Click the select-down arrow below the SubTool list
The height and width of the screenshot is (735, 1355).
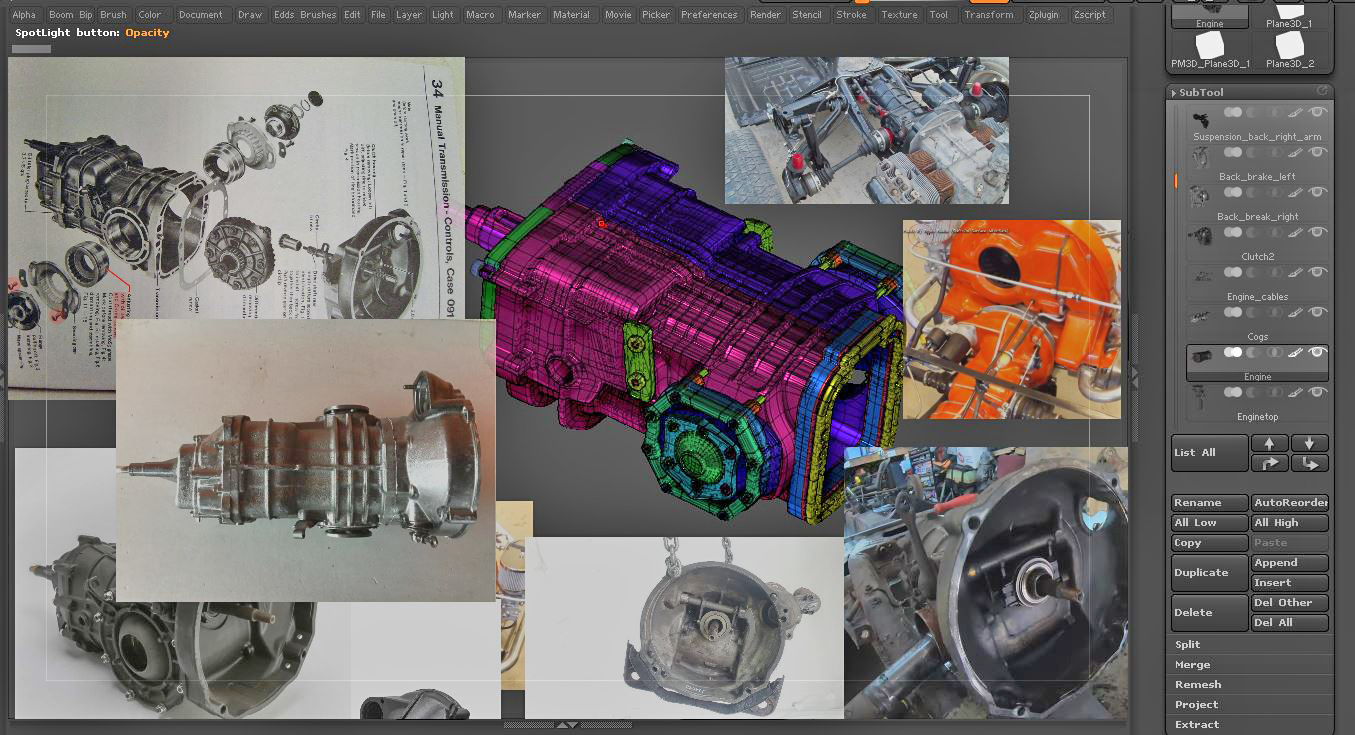pos(1309,443)
